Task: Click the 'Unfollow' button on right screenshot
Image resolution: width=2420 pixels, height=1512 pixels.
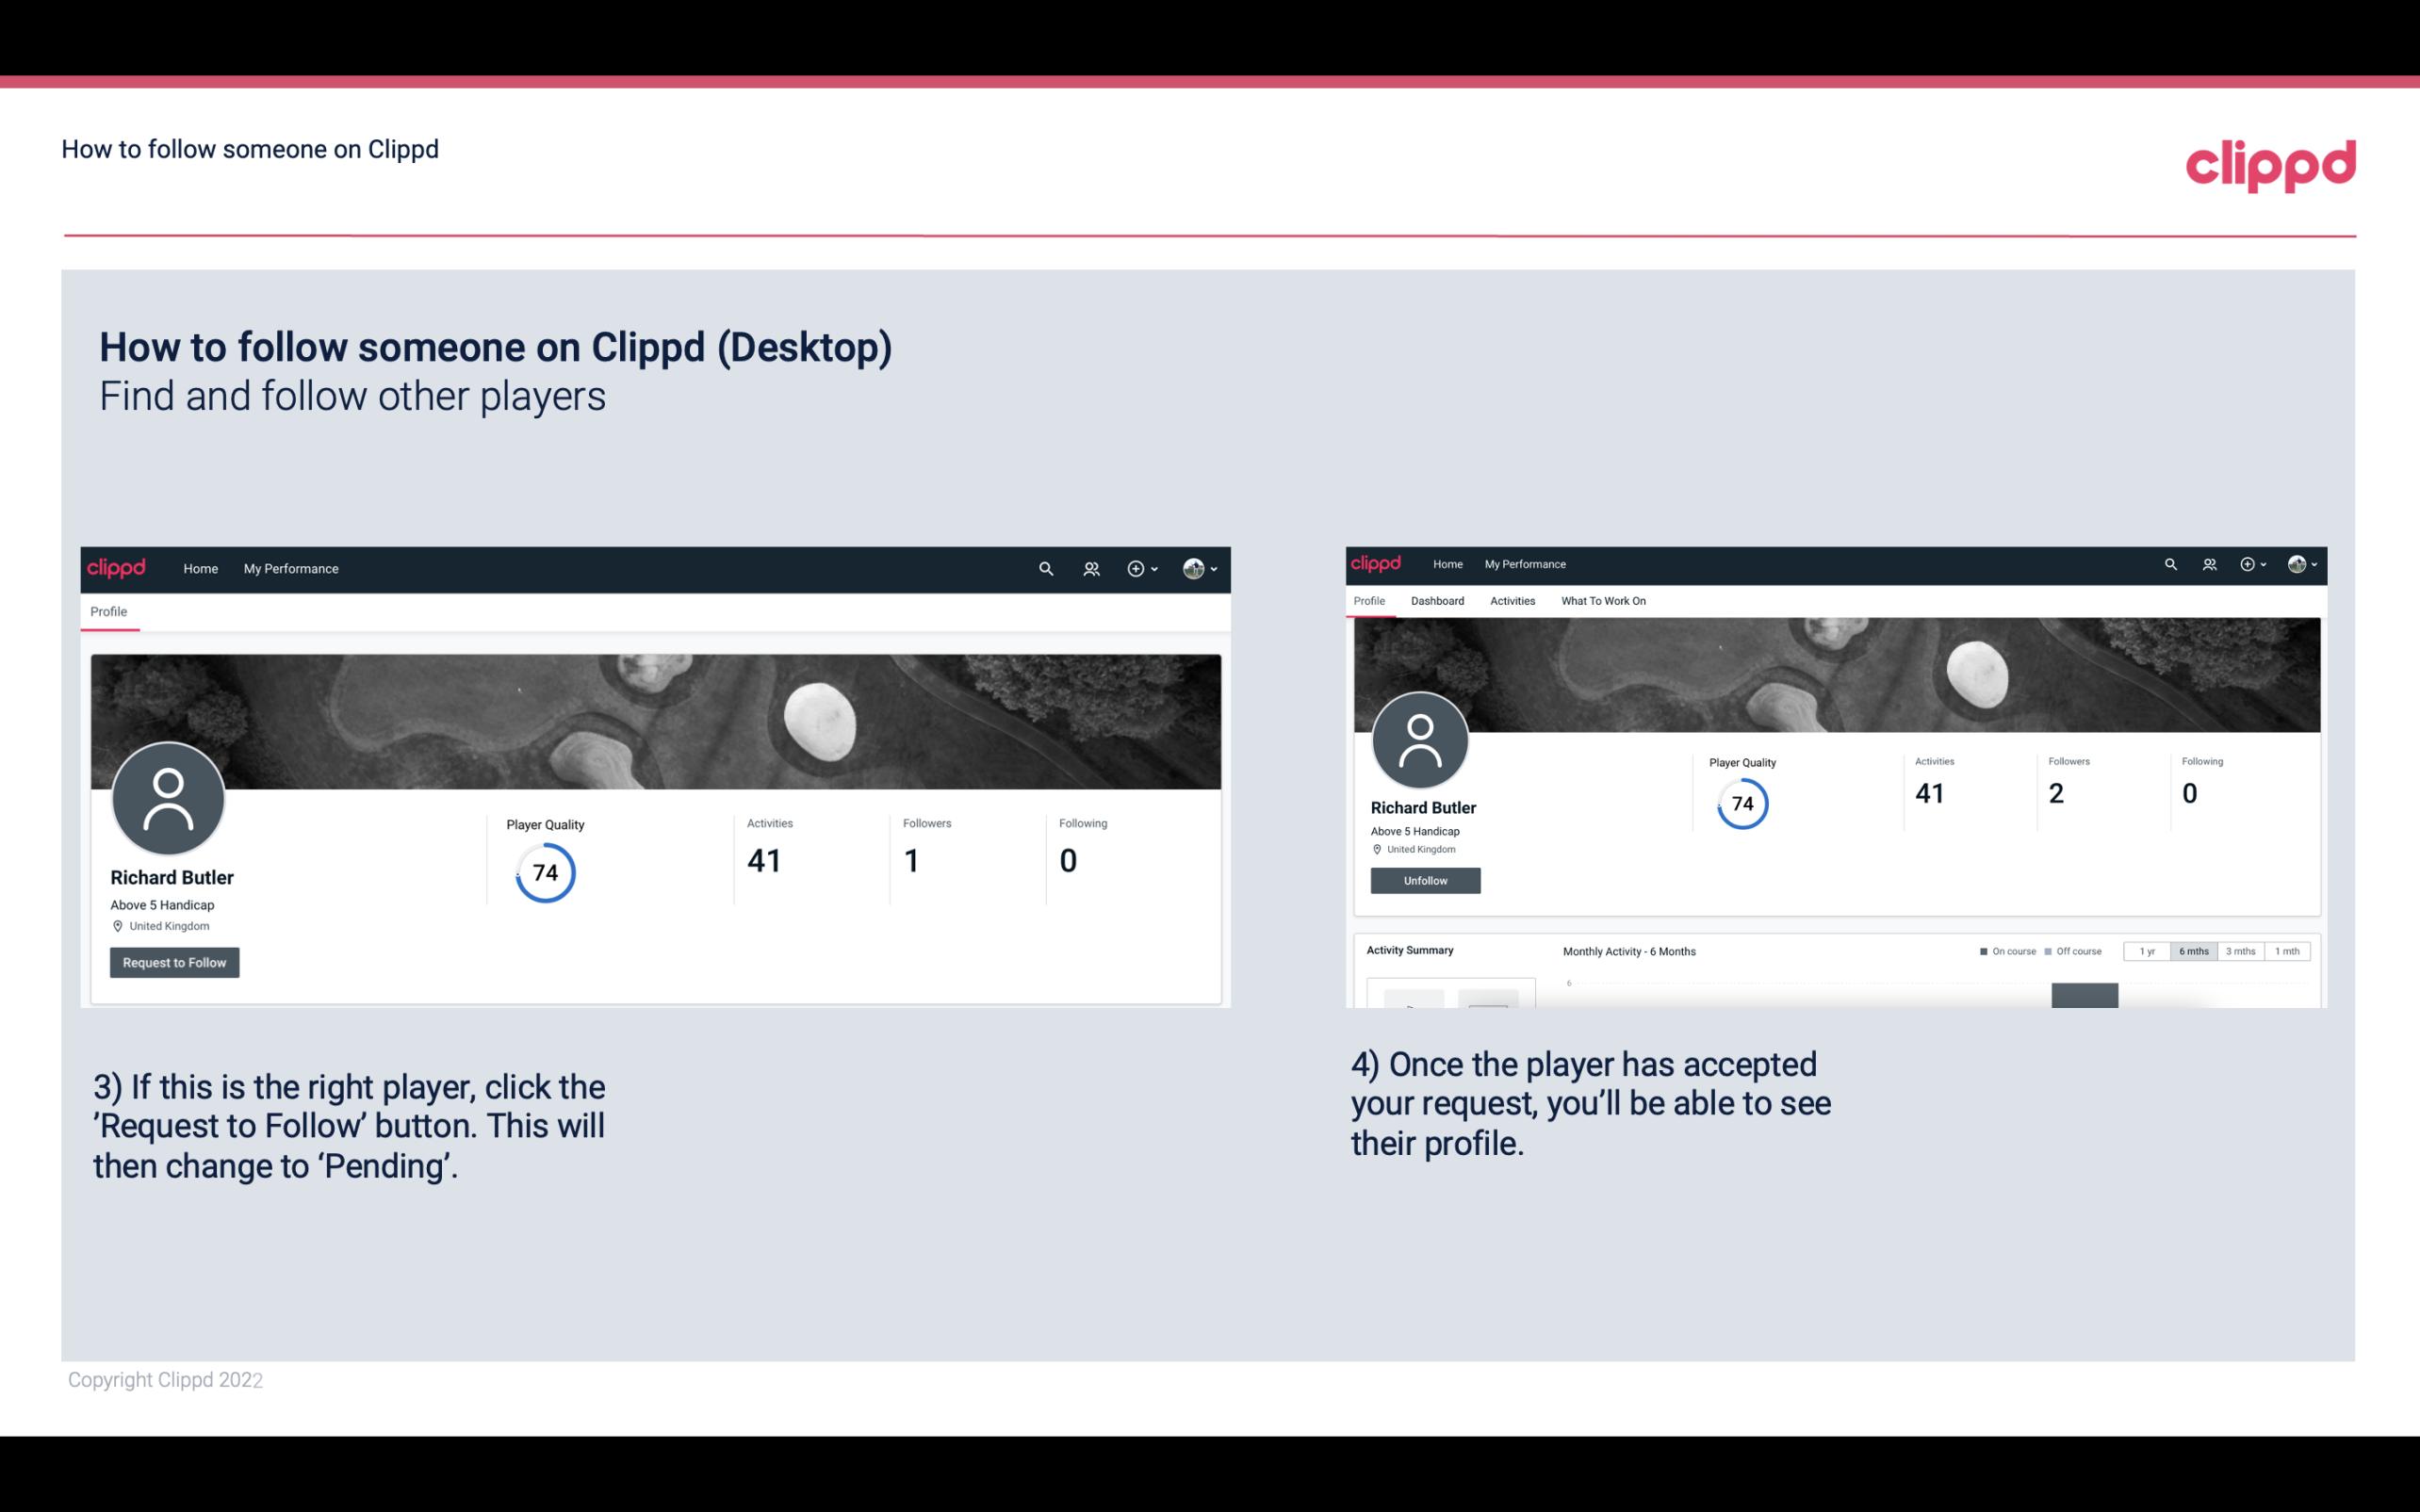Action: [1423, 880]
